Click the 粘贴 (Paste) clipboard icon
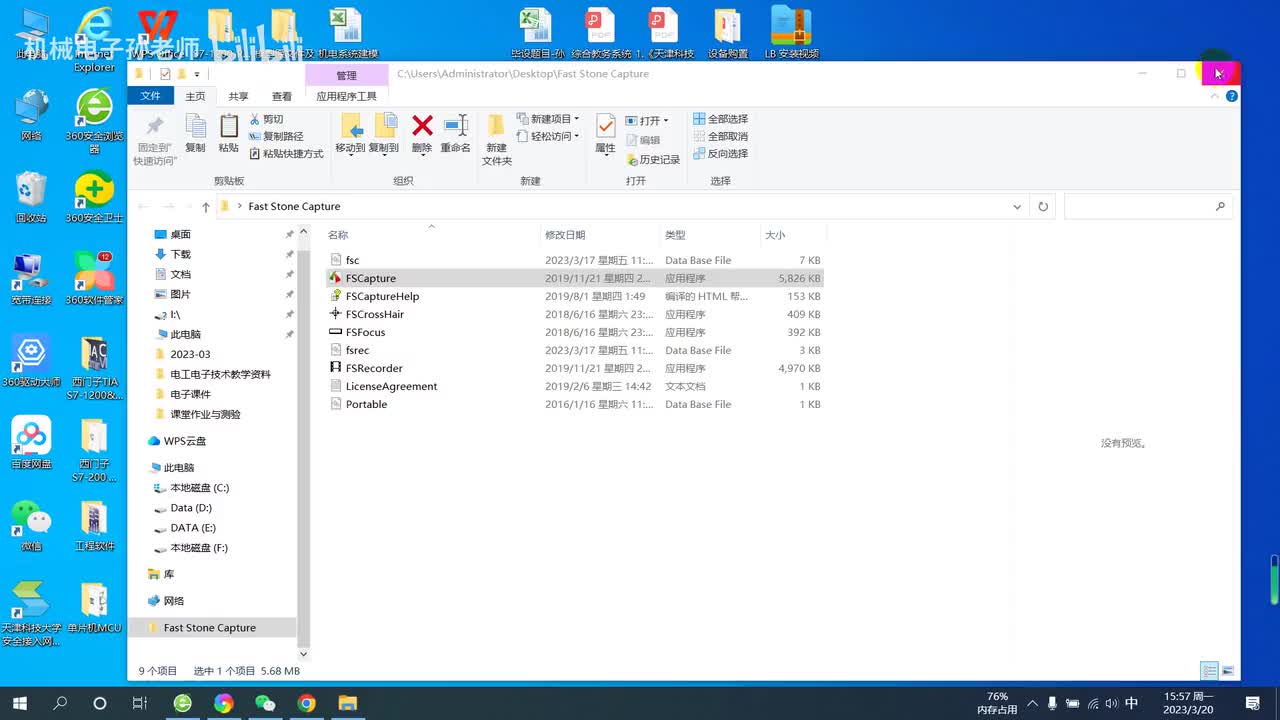Screen dimensions: 1280x720 coord(229,126)
